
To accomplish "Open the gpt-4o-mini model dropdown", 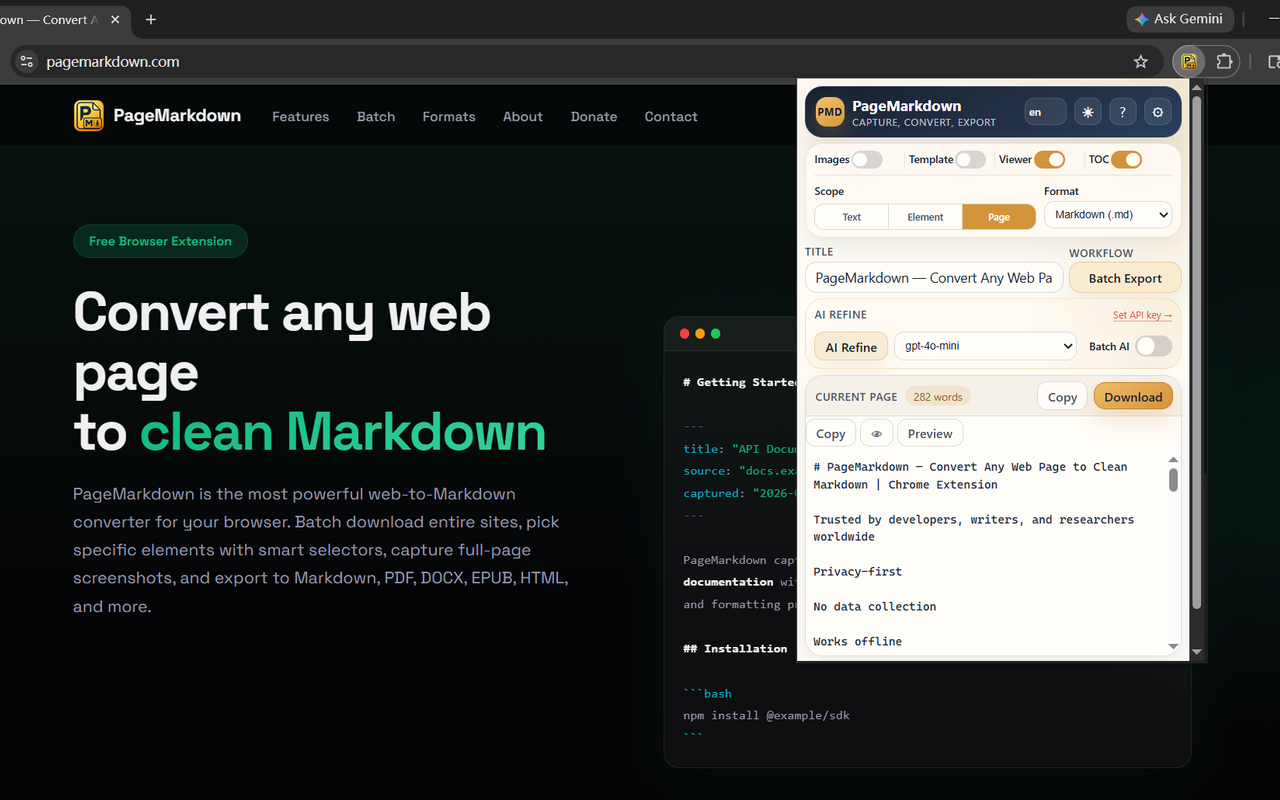I will point(985,346).
